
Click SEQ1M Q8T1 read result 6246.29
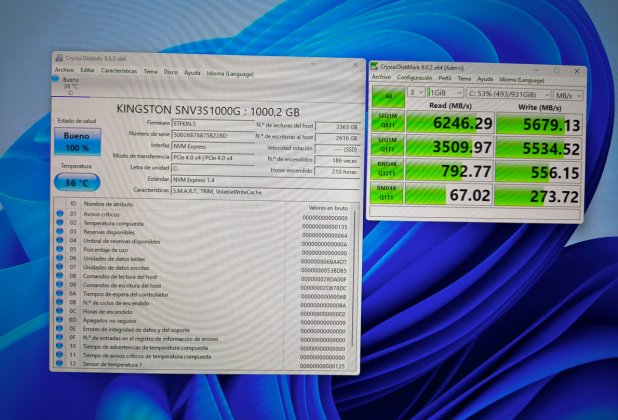[450, 123]
